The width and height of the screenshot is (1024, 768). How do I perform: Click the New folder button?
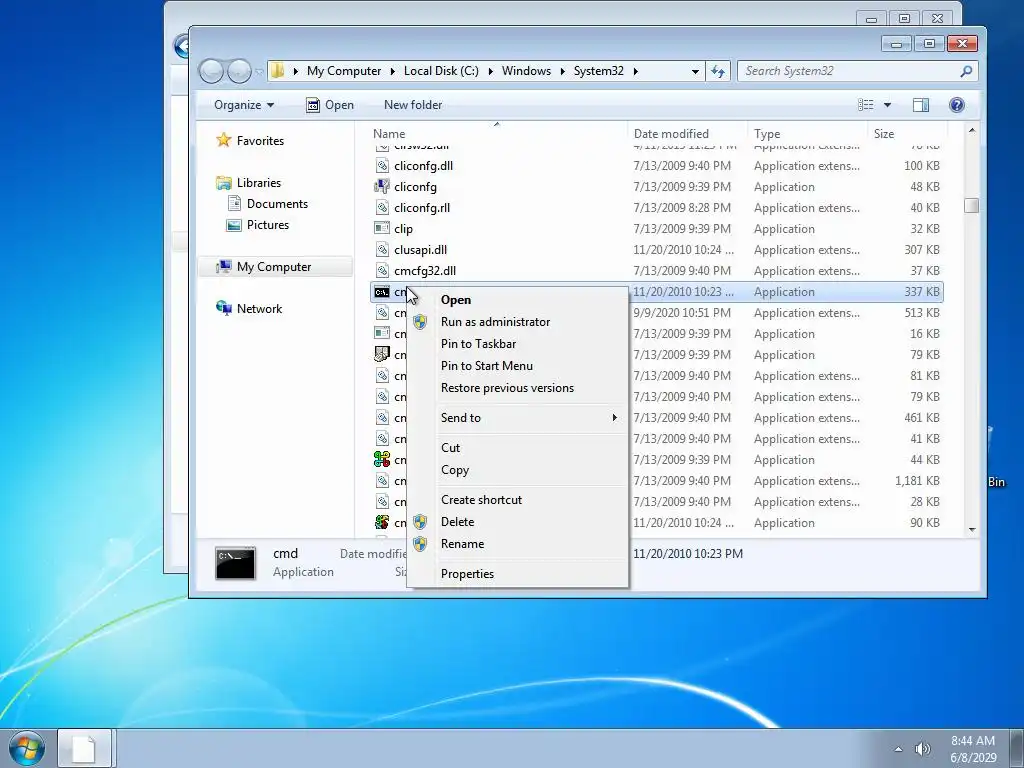click(x=413, y=104)
